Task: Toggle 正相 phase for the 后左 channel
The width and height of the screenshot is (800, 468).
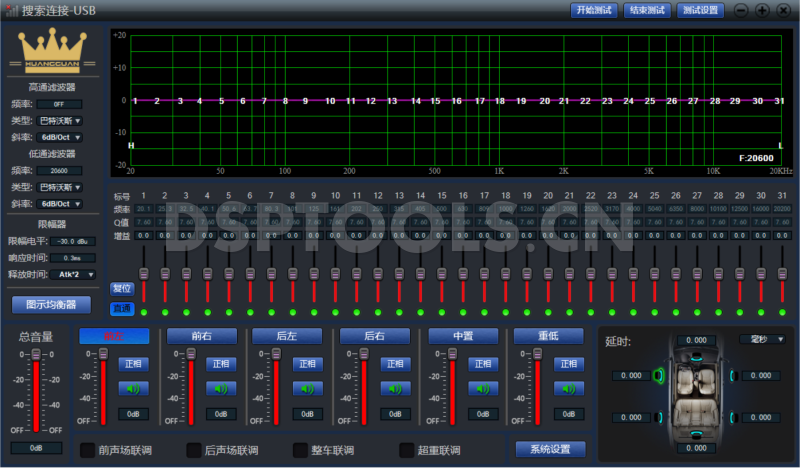Action: click(307, 364)
